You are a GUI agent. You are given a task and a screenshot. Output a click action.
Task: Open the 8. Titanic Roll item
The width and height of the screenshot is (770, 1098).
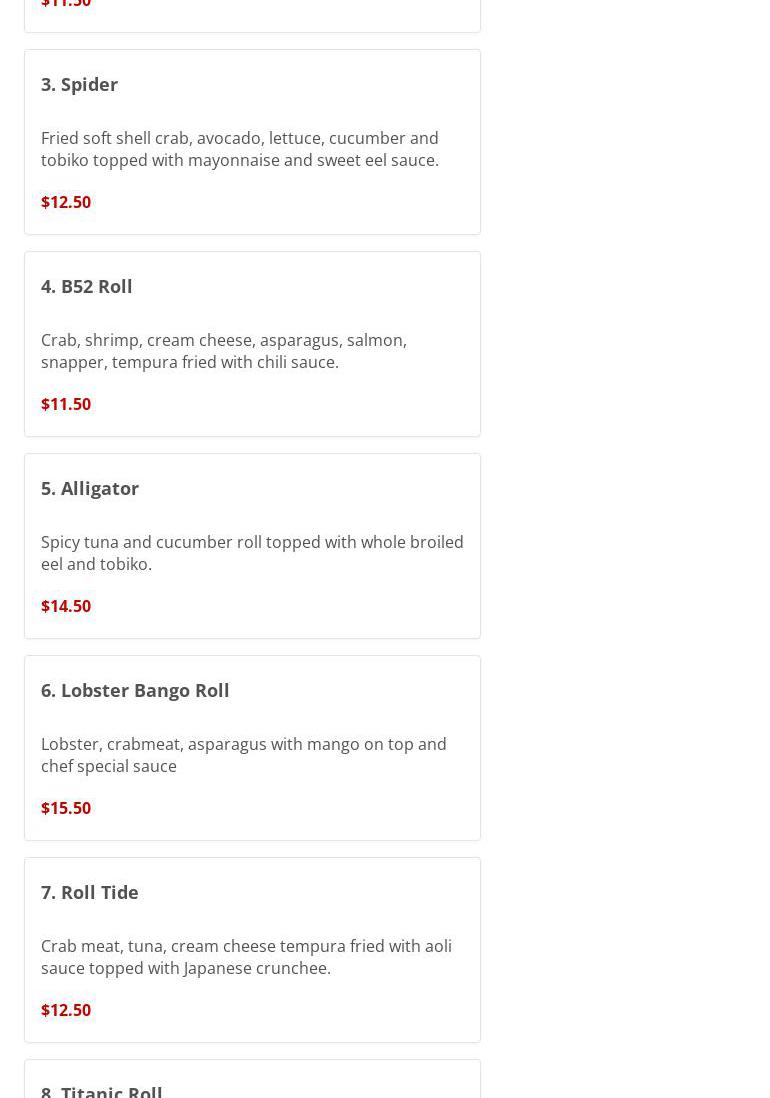point(102,1091)
